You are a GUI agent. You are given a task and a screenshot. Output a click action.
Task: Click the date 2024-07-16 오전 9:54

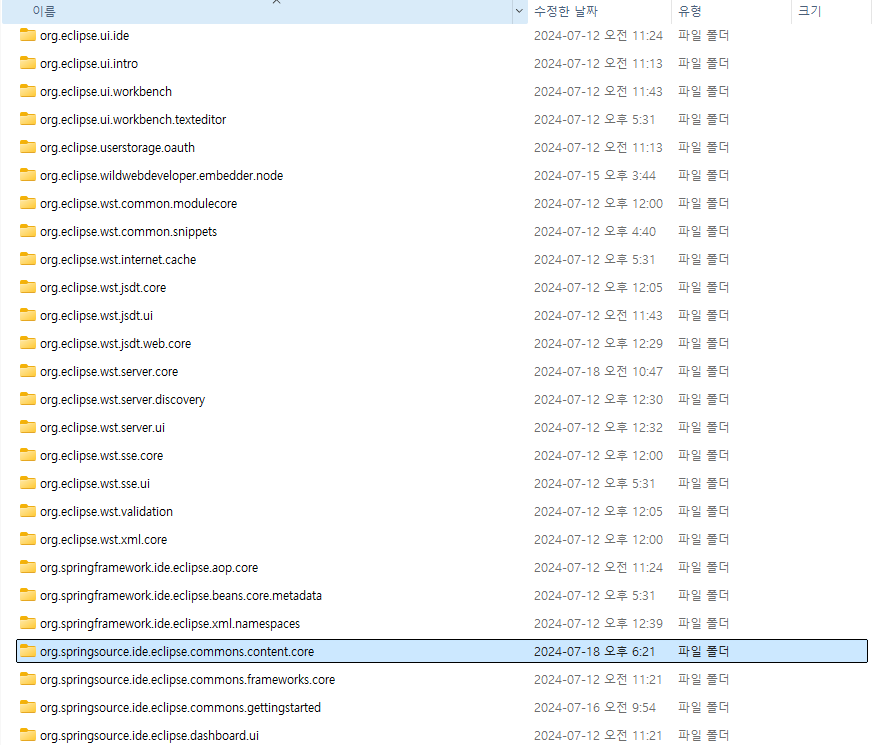tap(595, 708)
